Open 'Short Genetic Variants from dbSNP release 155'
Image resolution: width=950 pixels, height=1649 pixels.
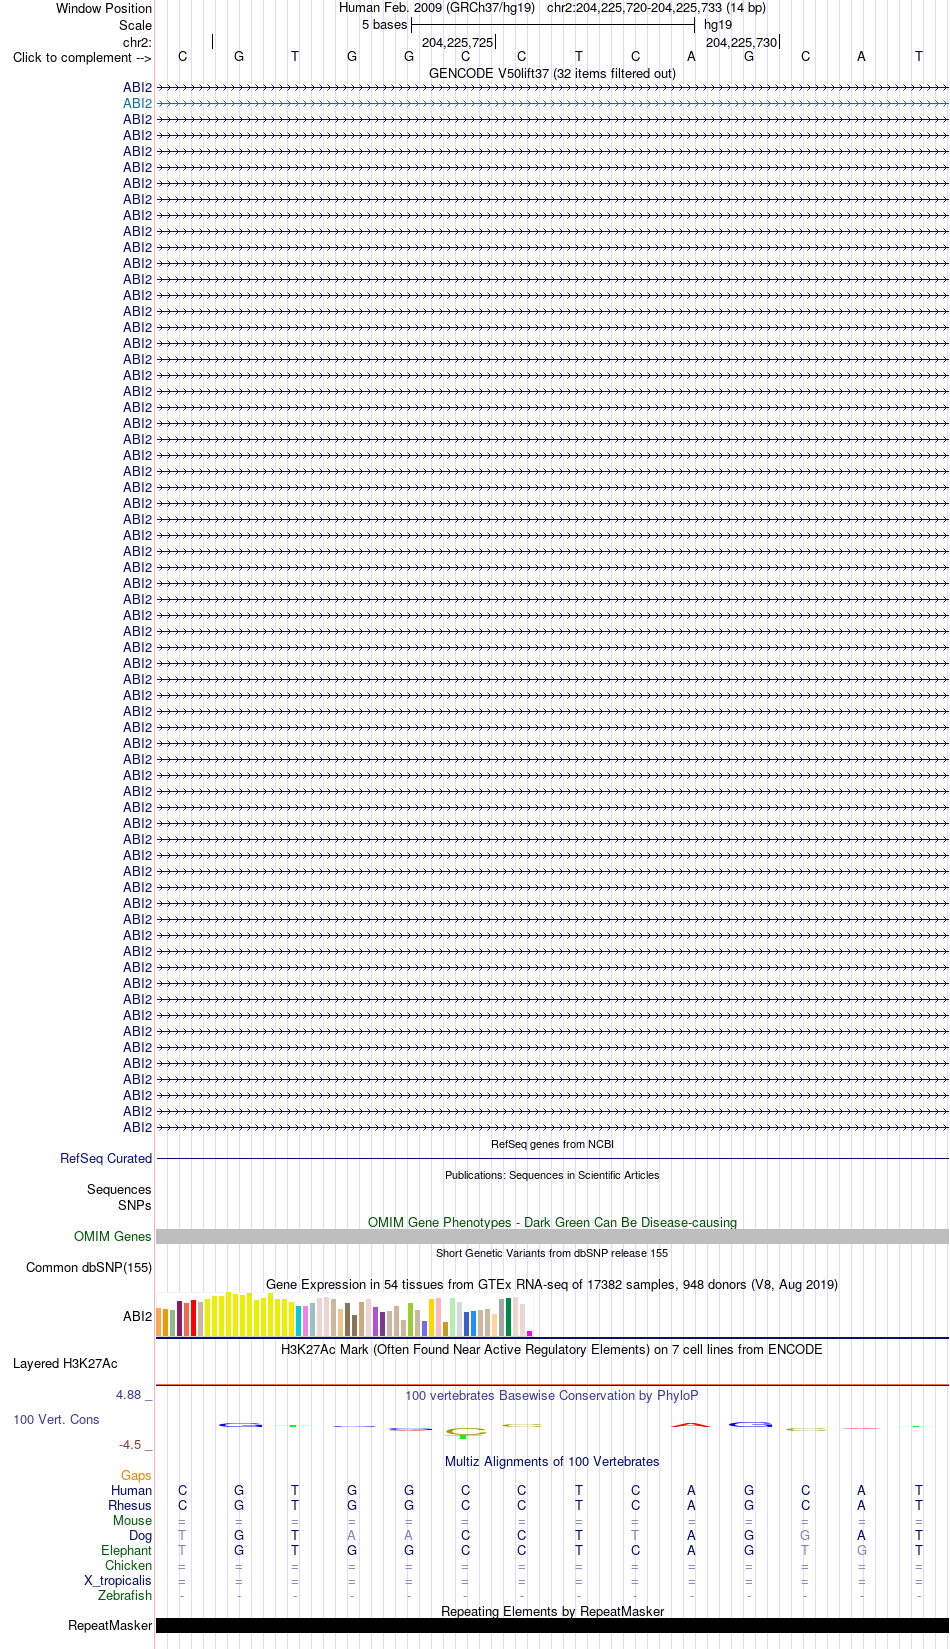pyautogui.click(x=552, y=1253)
